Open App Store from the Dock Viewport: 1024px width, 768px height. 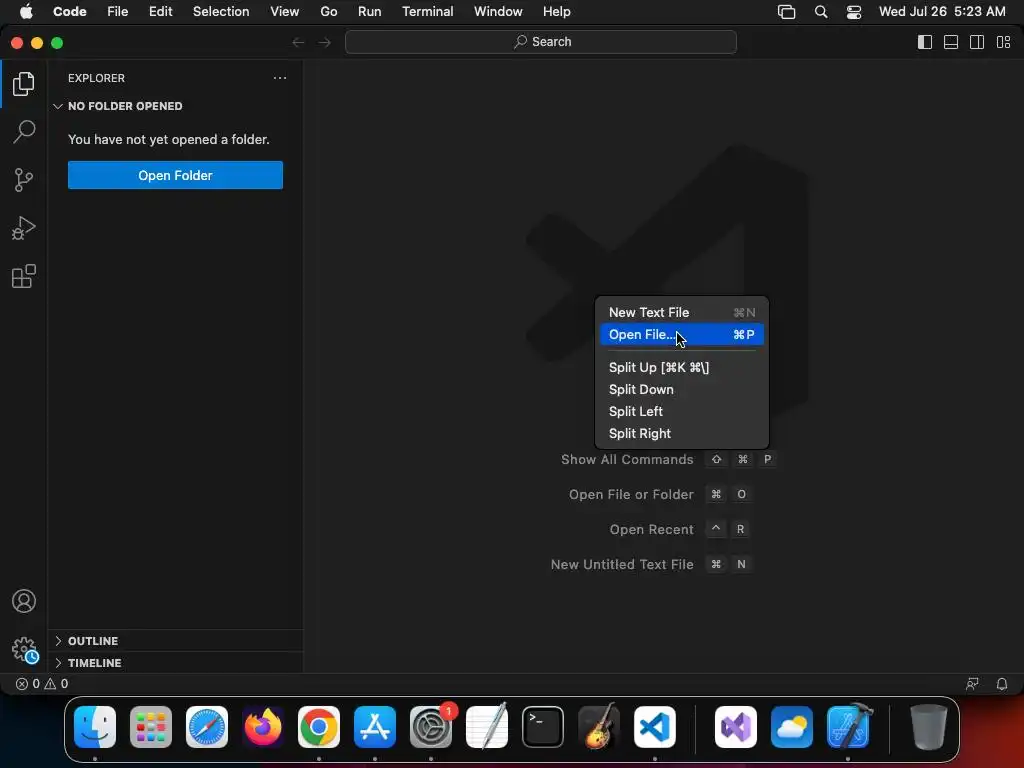(x=375, y=727)
